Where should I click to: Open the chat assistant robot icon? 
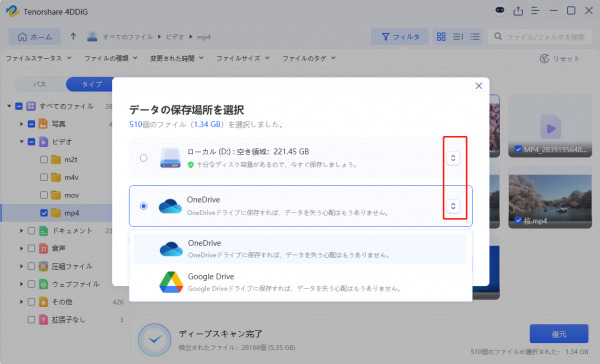(500, 11)
